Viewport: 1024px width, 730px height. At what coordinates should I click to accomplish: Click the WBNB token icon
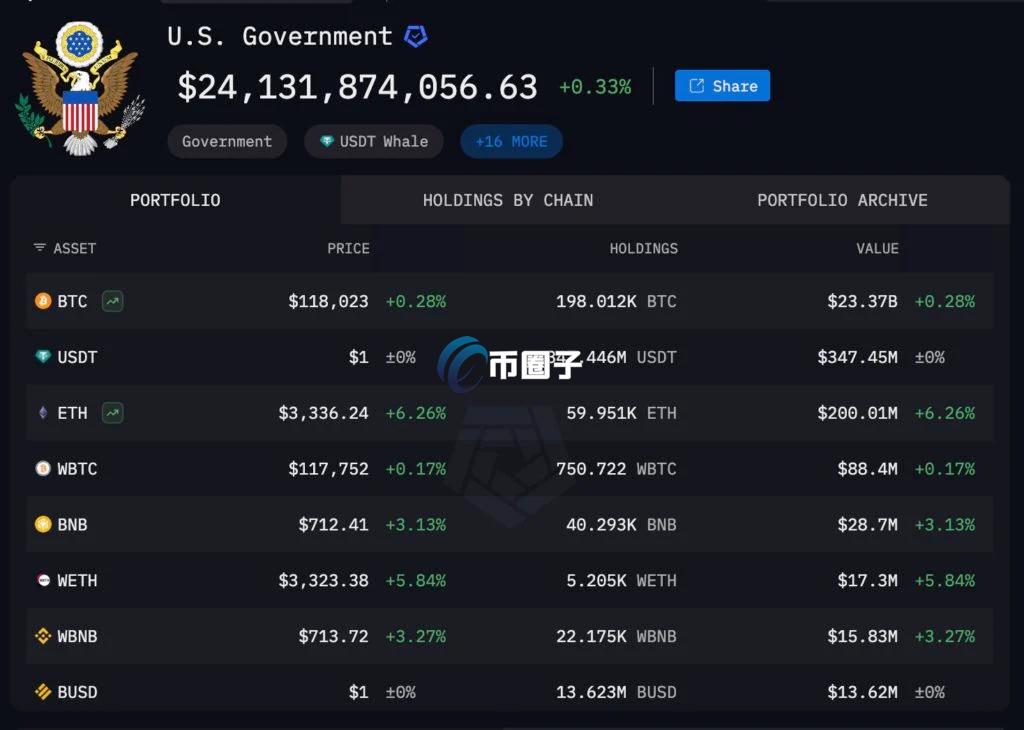[43, 636]
